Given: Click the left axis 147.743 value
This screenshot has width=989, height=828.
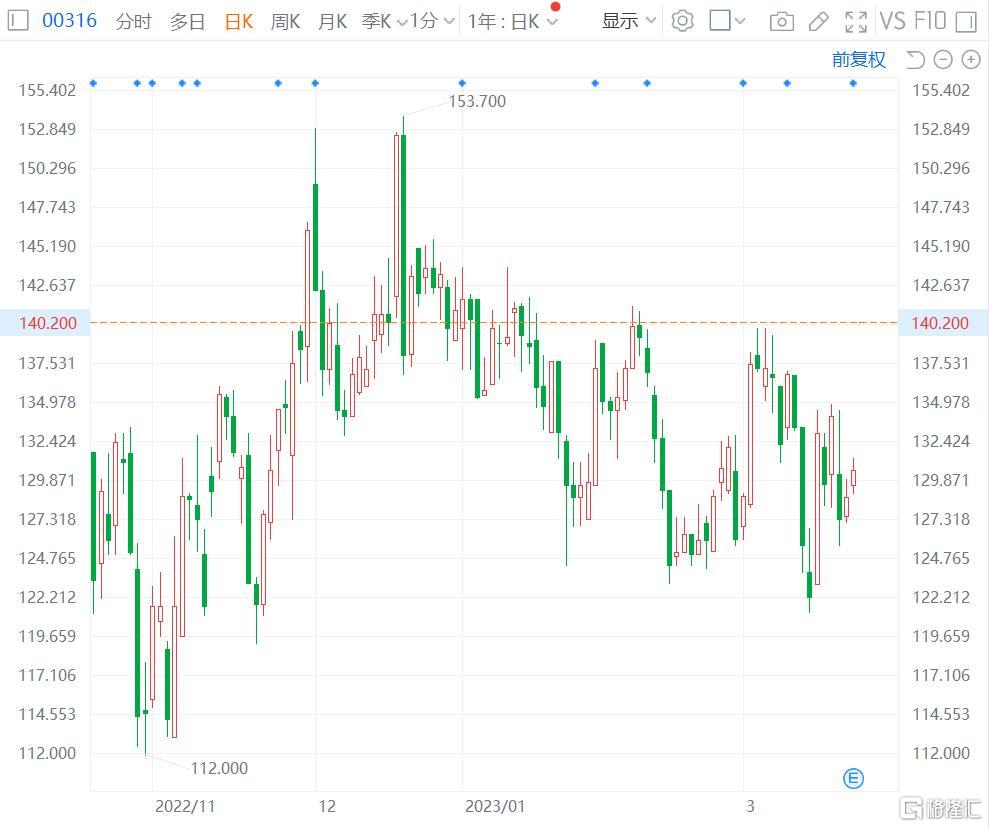Looking at the screenshot, I should click(x=47, y=207).
